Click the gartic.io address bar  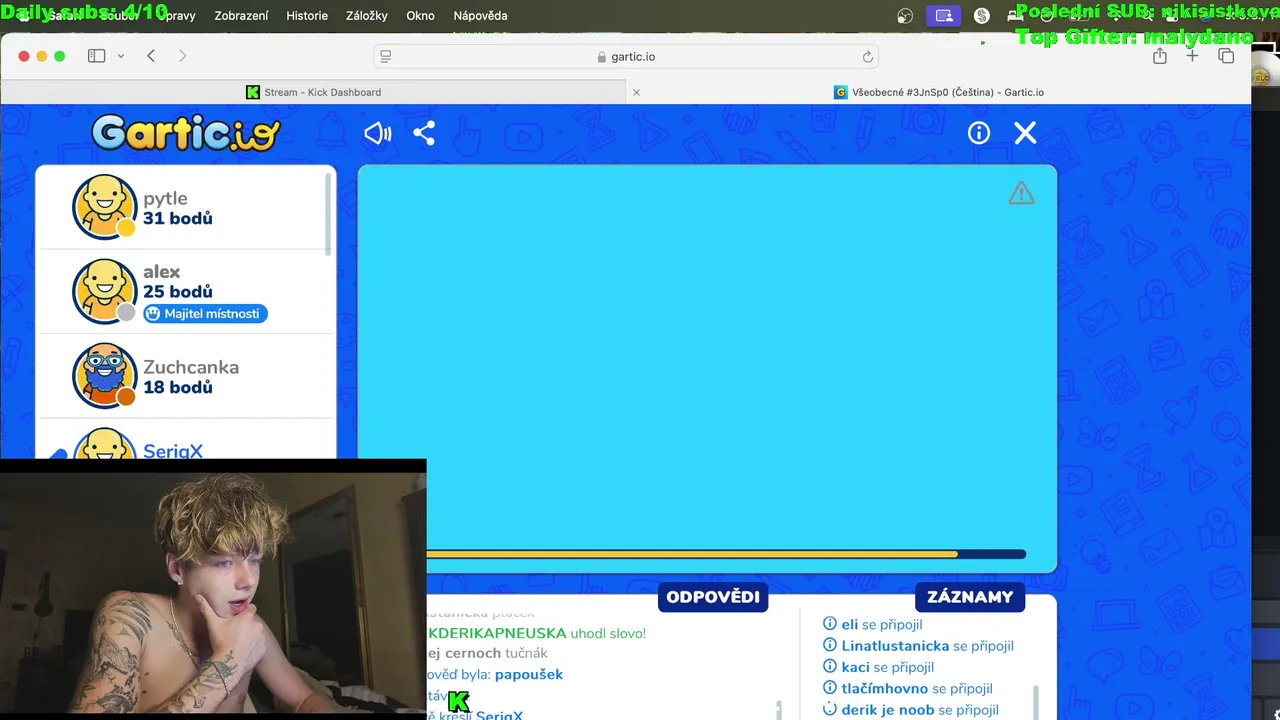627,57
